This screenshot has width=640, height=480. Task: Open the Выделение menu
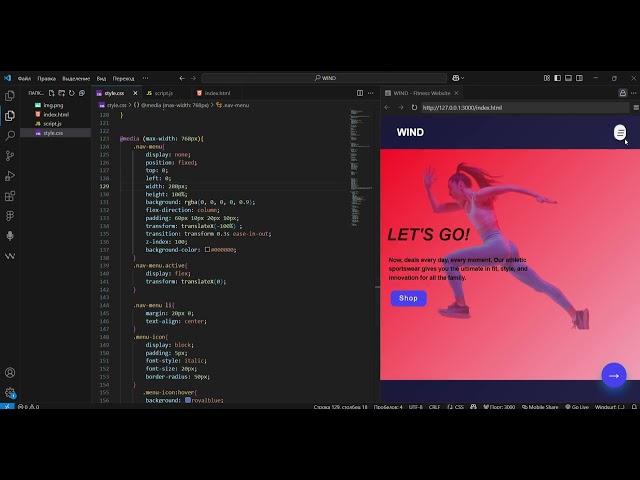tap(76, 78)
